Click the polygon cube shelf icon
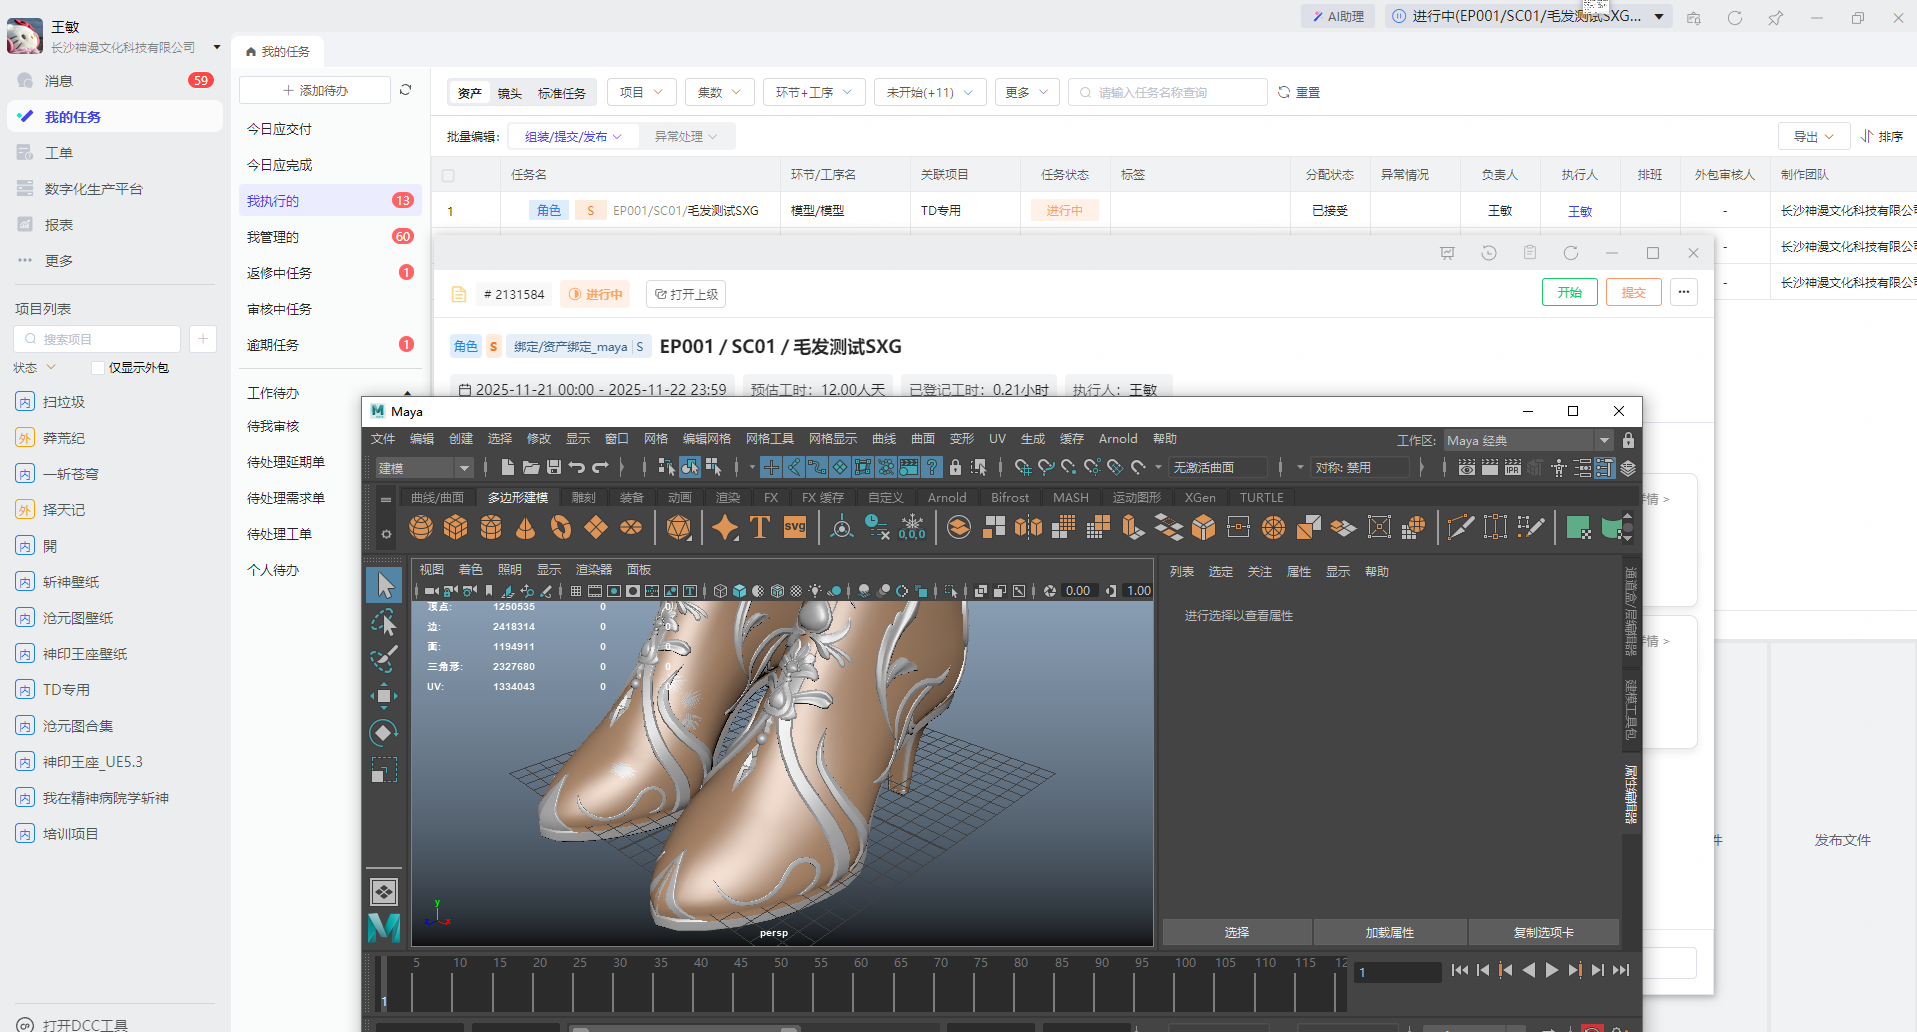 pos(456,527)
